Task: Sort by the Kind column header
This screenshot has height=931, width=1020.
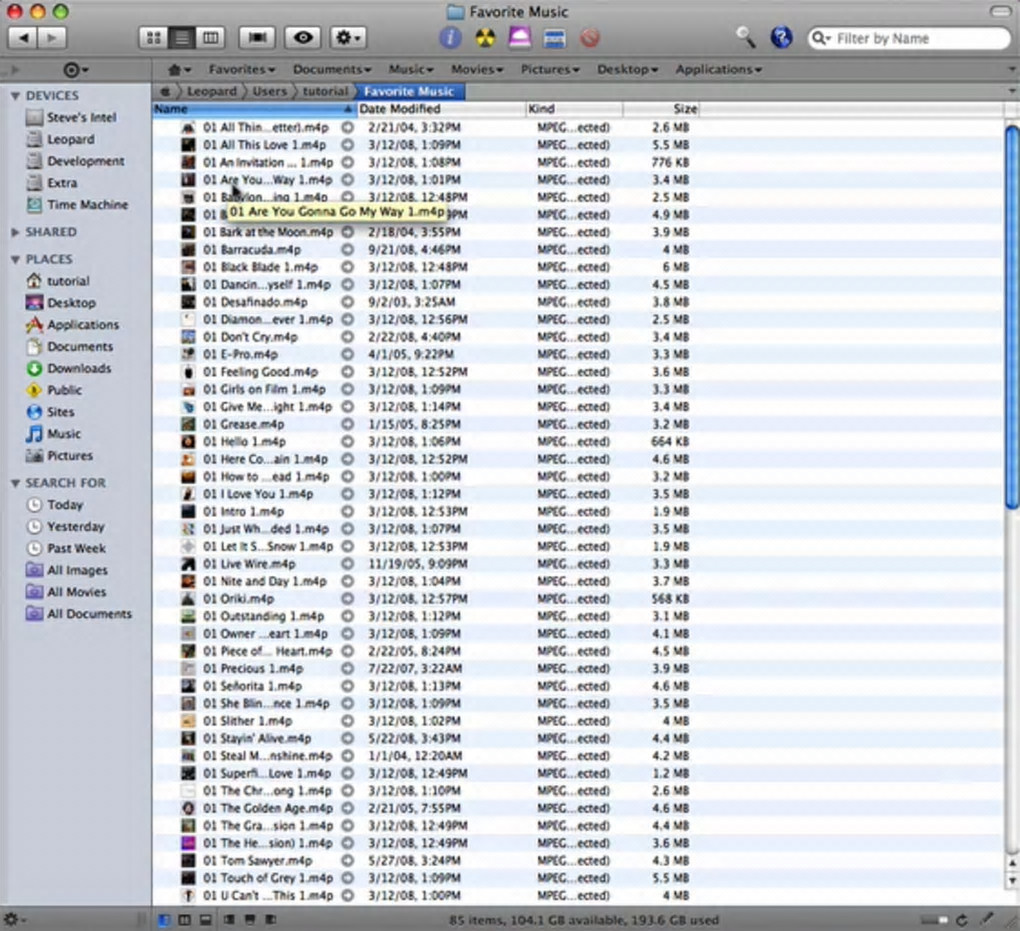Action: pyautogui.click(x=574, y=109)
